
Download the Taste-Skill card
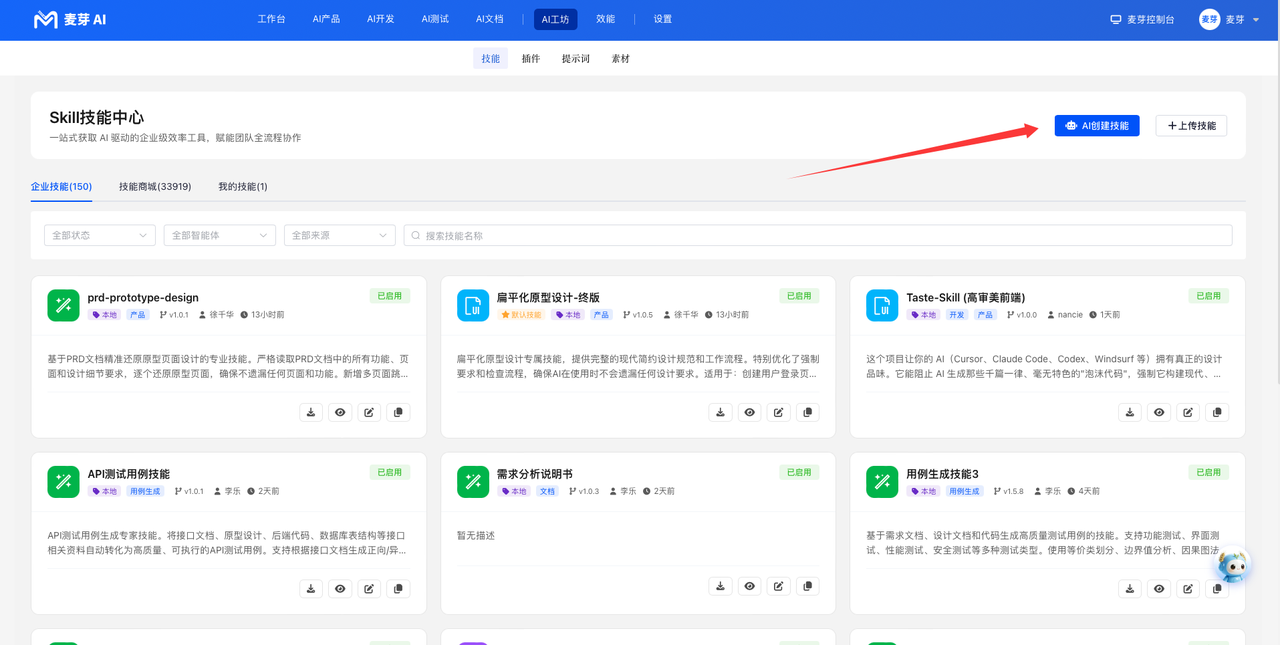(x=1130, y=412)
